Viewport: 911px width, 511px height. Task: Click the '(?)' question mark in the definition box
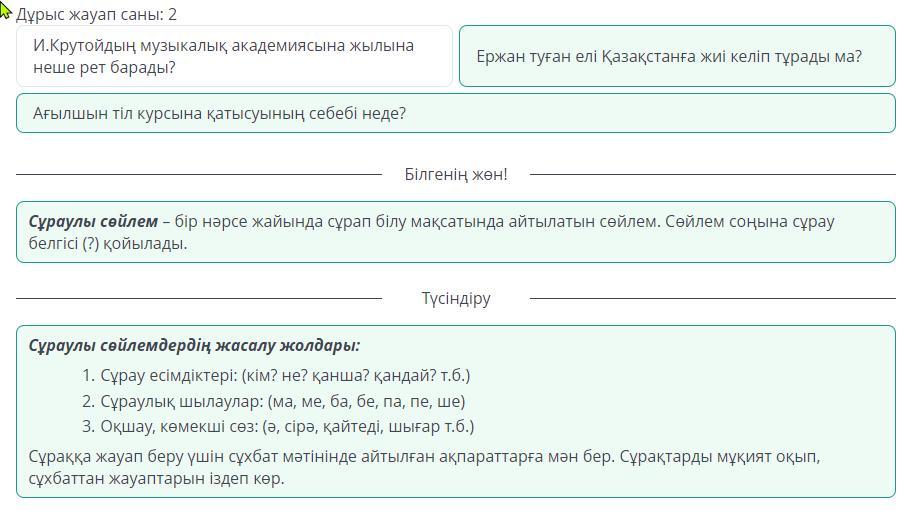coord(90,243)
